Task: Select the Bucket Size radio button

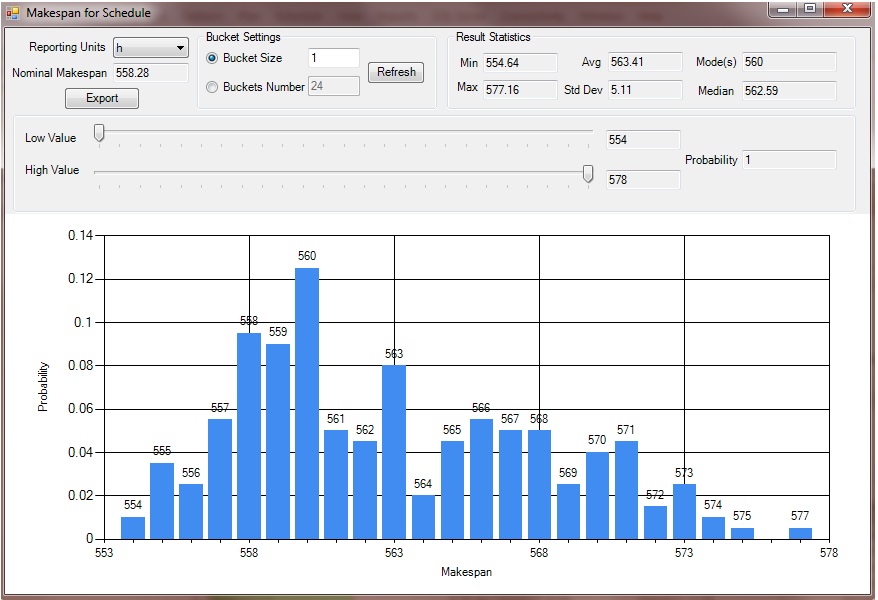Action: 212,58
